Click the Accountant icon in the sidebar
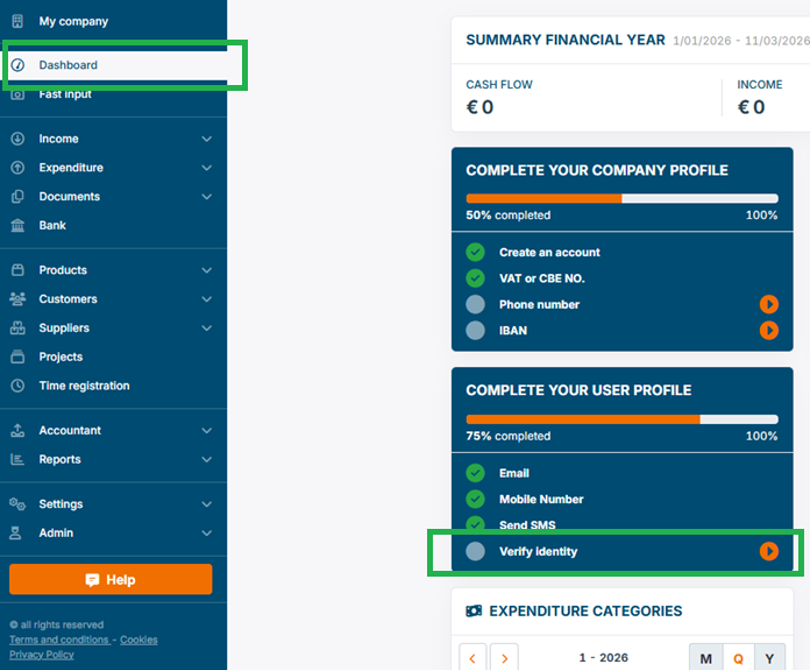The image size is (810, 670). tap(19, 430)
